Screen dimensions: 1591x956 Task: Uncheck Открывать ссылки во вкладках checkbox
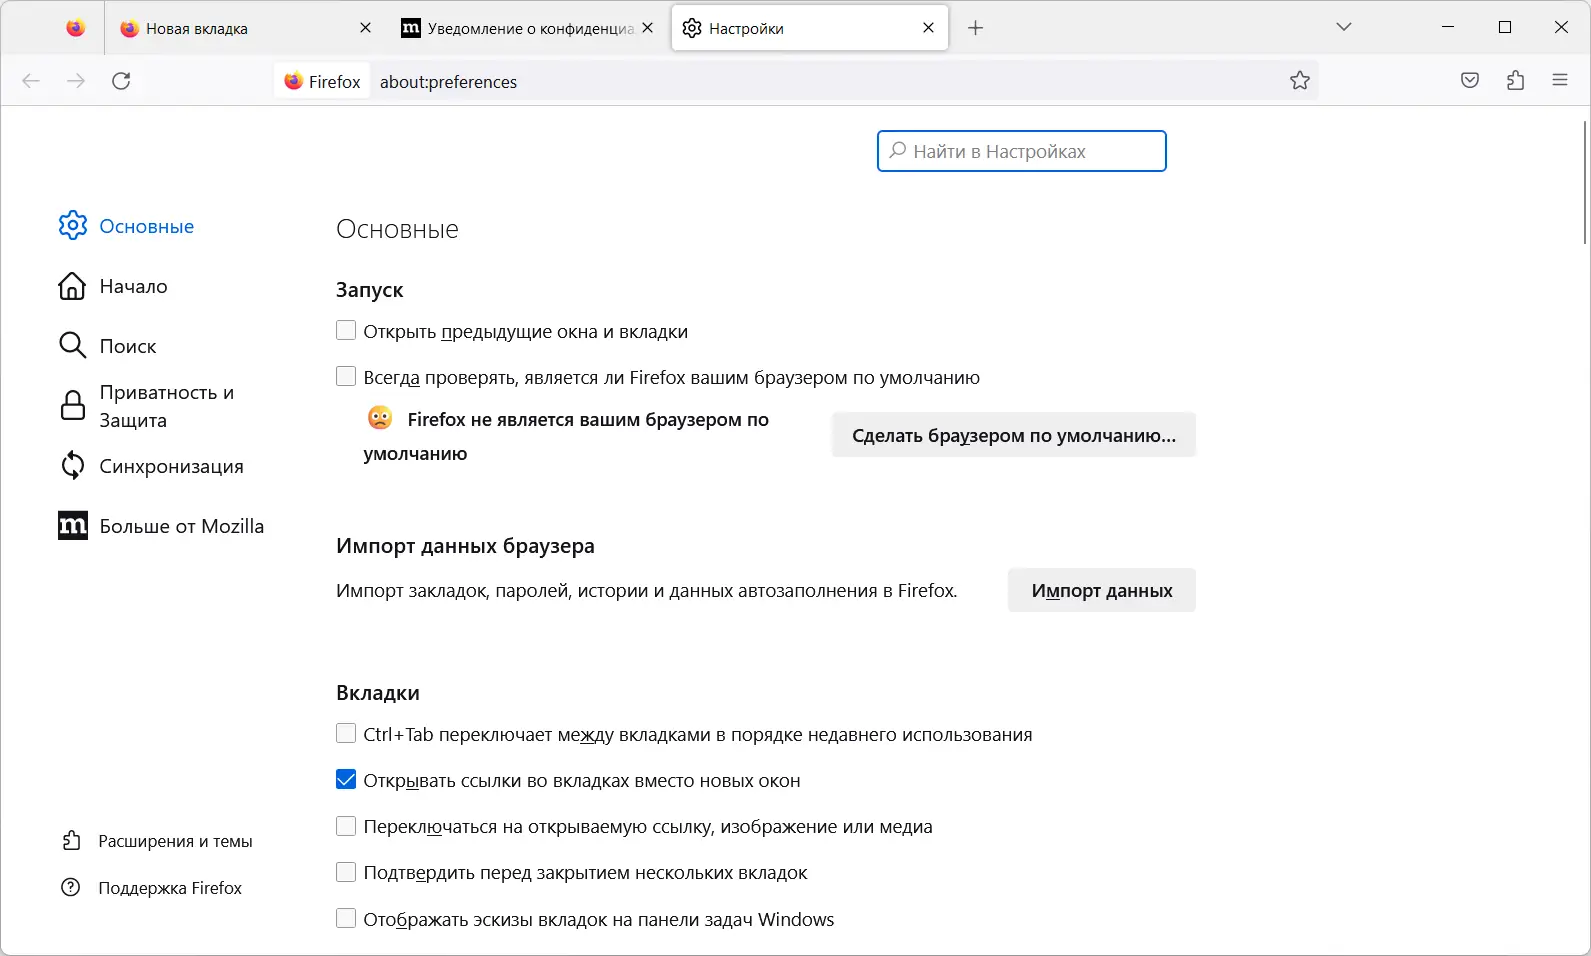346,780
